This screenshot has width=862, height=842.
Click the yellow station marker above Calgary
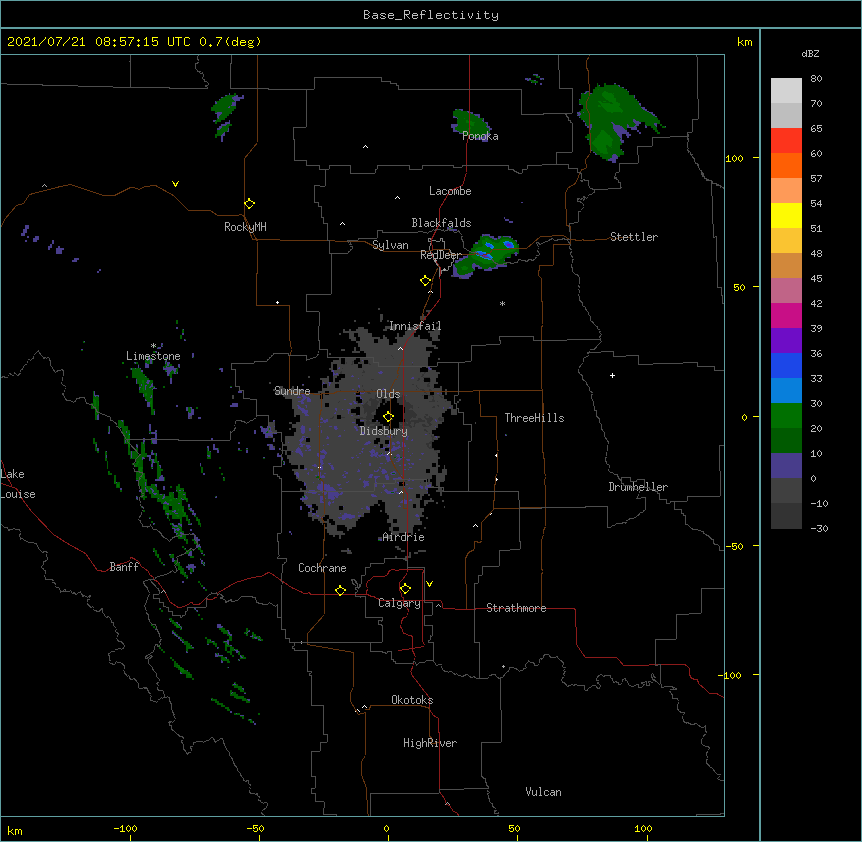[405, 589]
